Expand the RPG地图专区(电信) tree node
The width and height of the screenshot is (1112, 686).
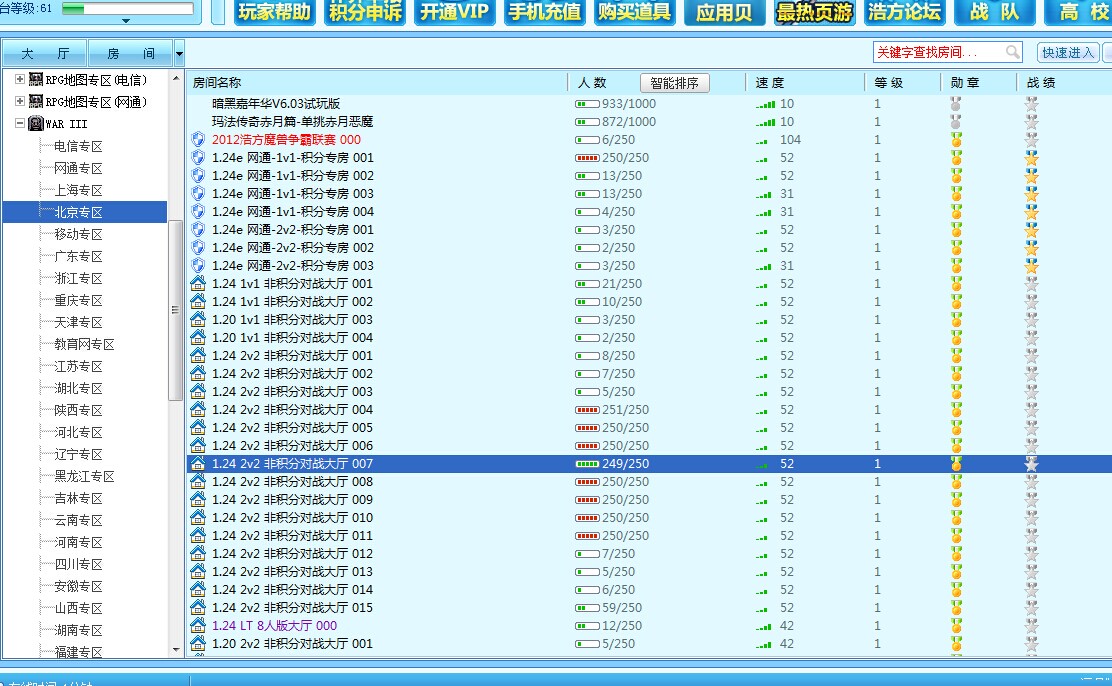[x=20, y=79]
